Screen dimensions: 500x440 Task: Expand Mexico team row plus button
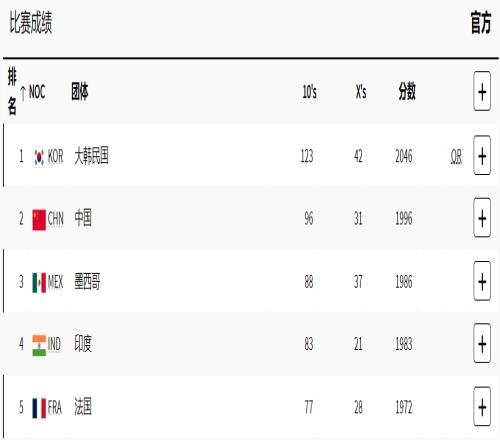[482, 282]
